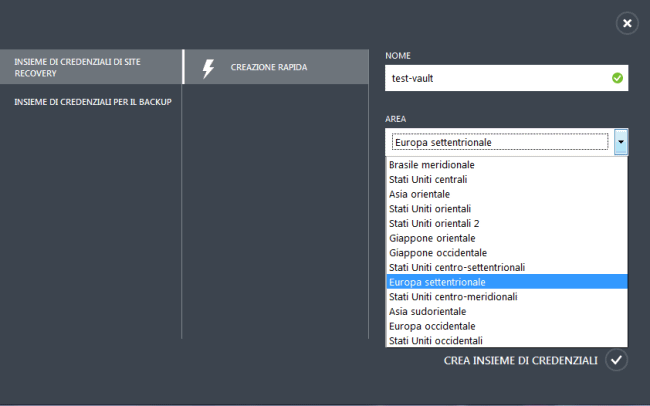Choose the Creazione Rapida option

(270, 68)
